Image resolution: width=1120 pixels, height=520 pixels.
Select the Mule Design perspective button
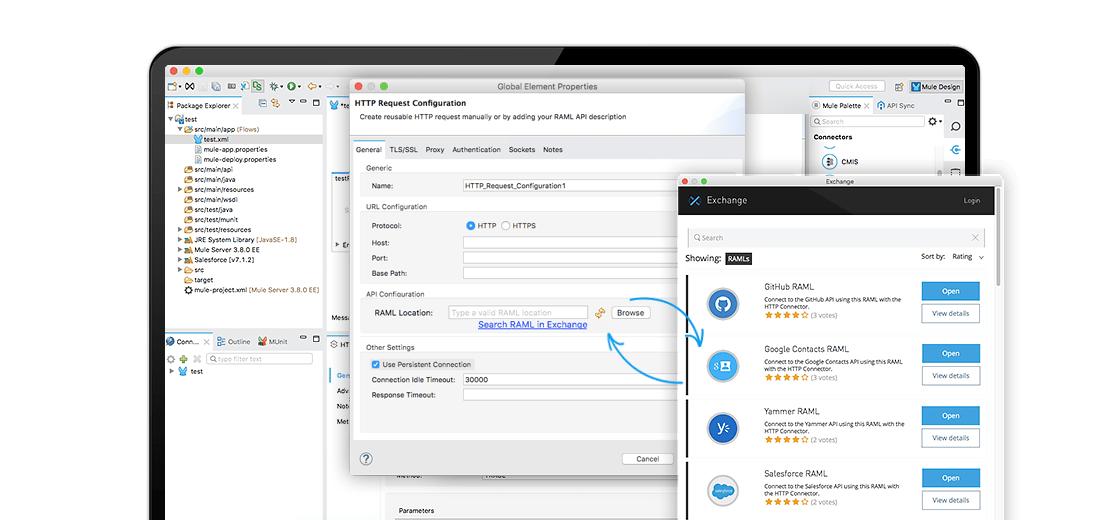pyautogui.click(x=936, y=87)
